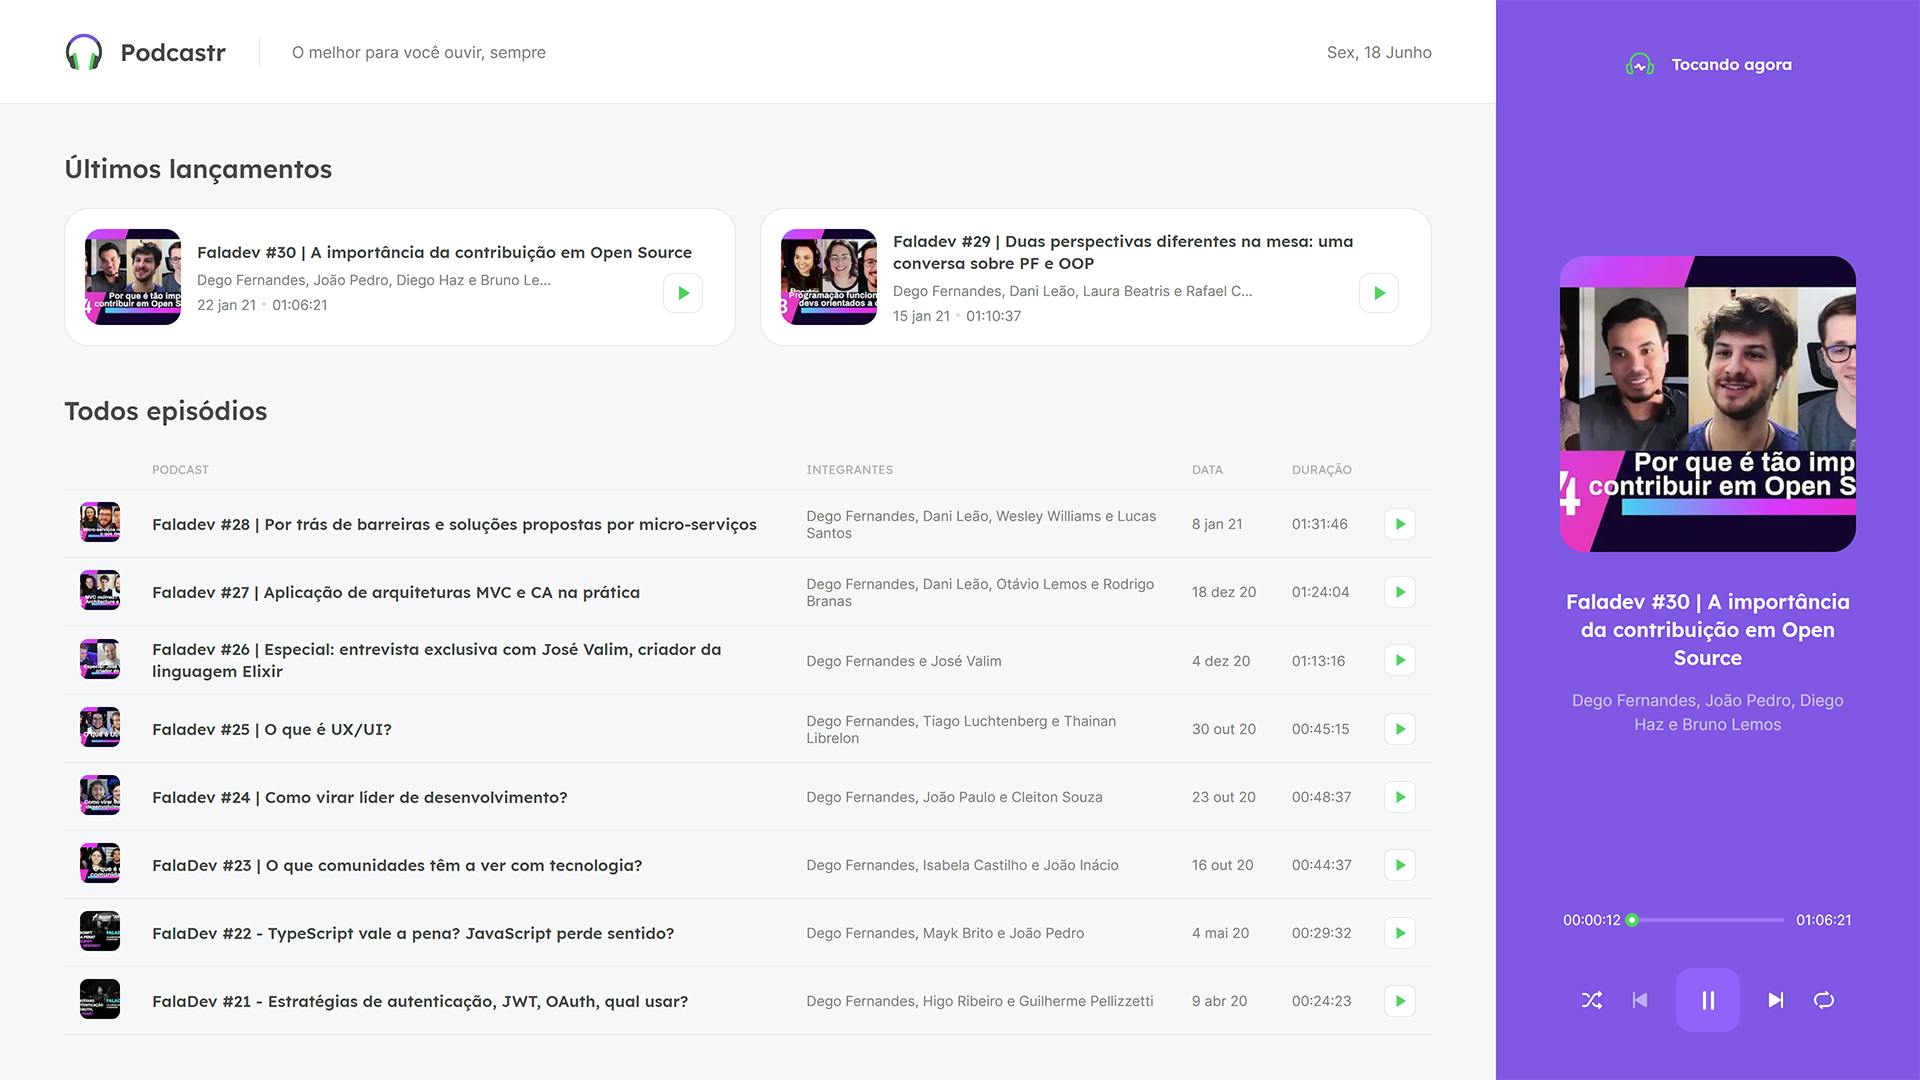Viewport: 1920px width, 1080px height.
Task: Open Faladev #28 micro-serviços episode link
Action: pyautogui.click(x=454, y=524)
